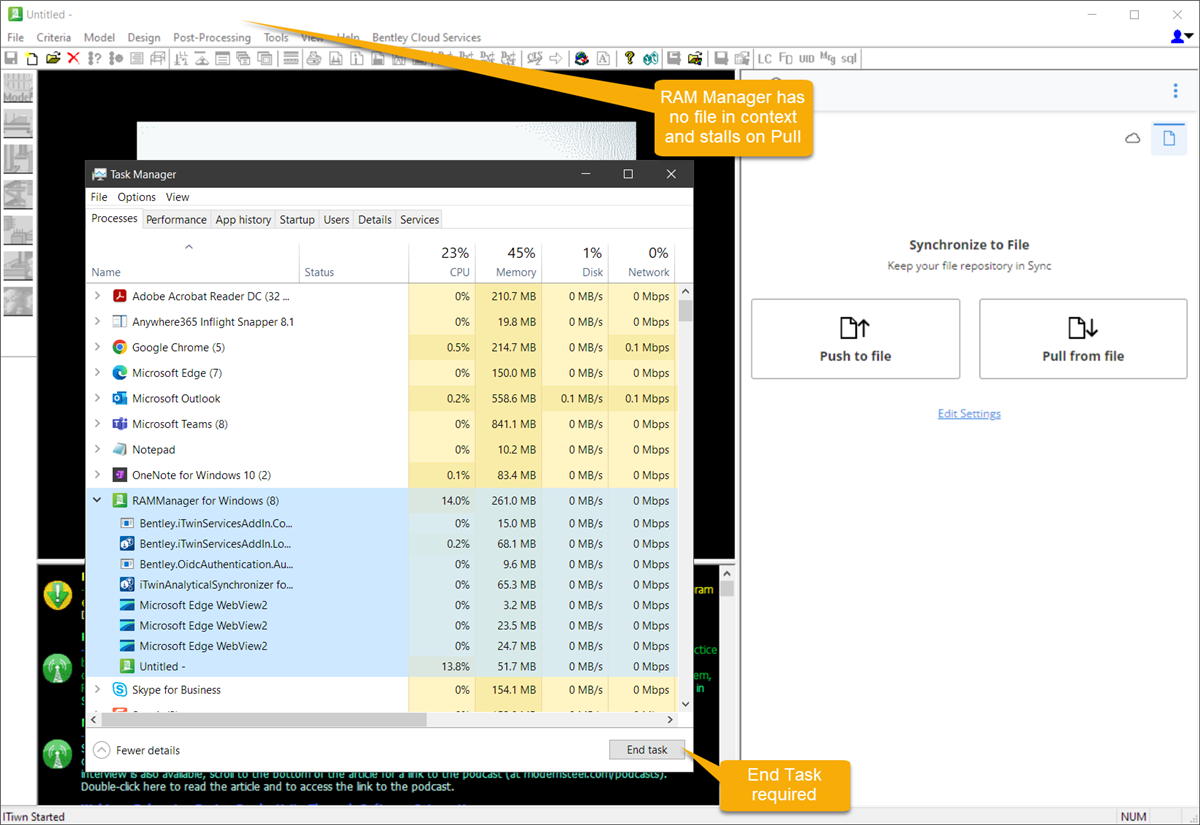Screen dimensions: 1200x825
Task: Open the Startup tab in Task Manager
Action: 297,220
